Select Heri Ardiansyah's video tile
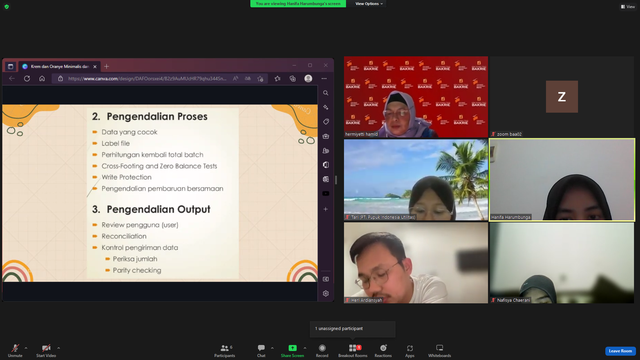 coord(416,263)
